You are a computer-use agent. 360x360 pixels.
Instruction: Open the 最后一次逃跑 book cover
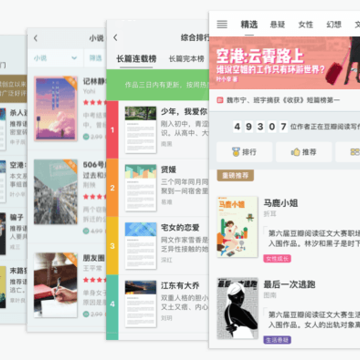pos(237,308)
